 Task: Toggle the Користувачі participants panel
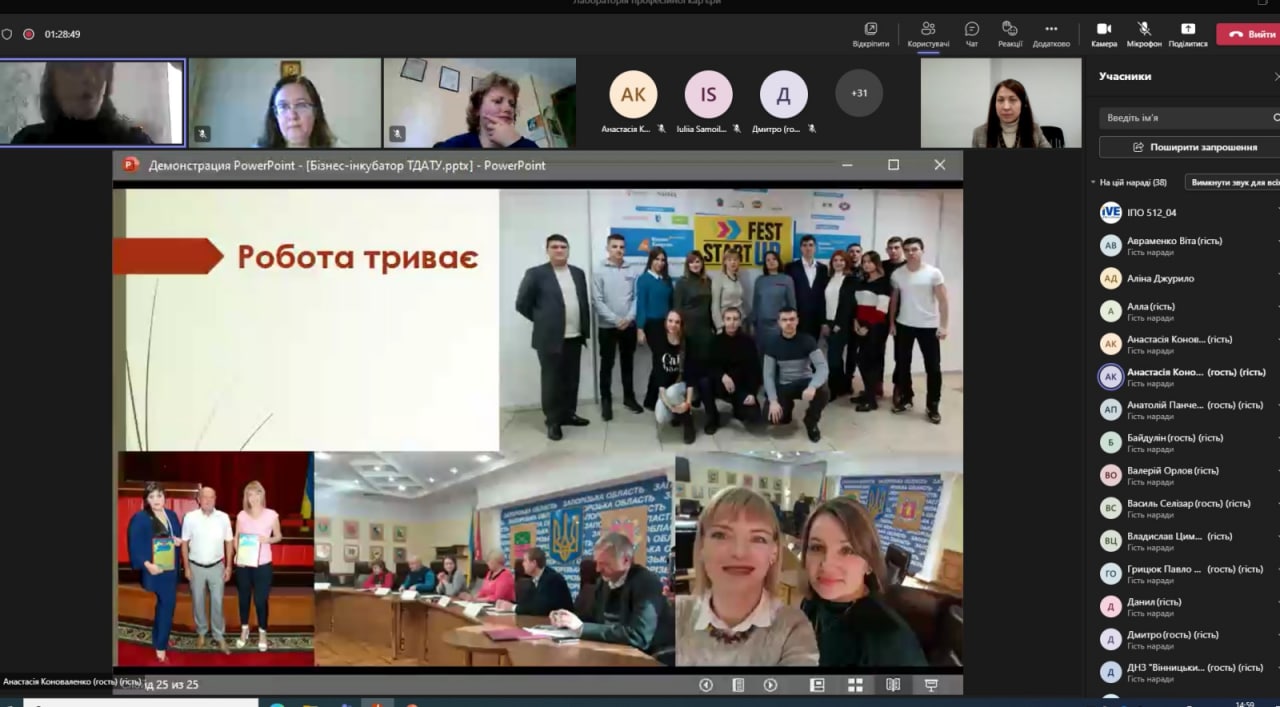928,34
